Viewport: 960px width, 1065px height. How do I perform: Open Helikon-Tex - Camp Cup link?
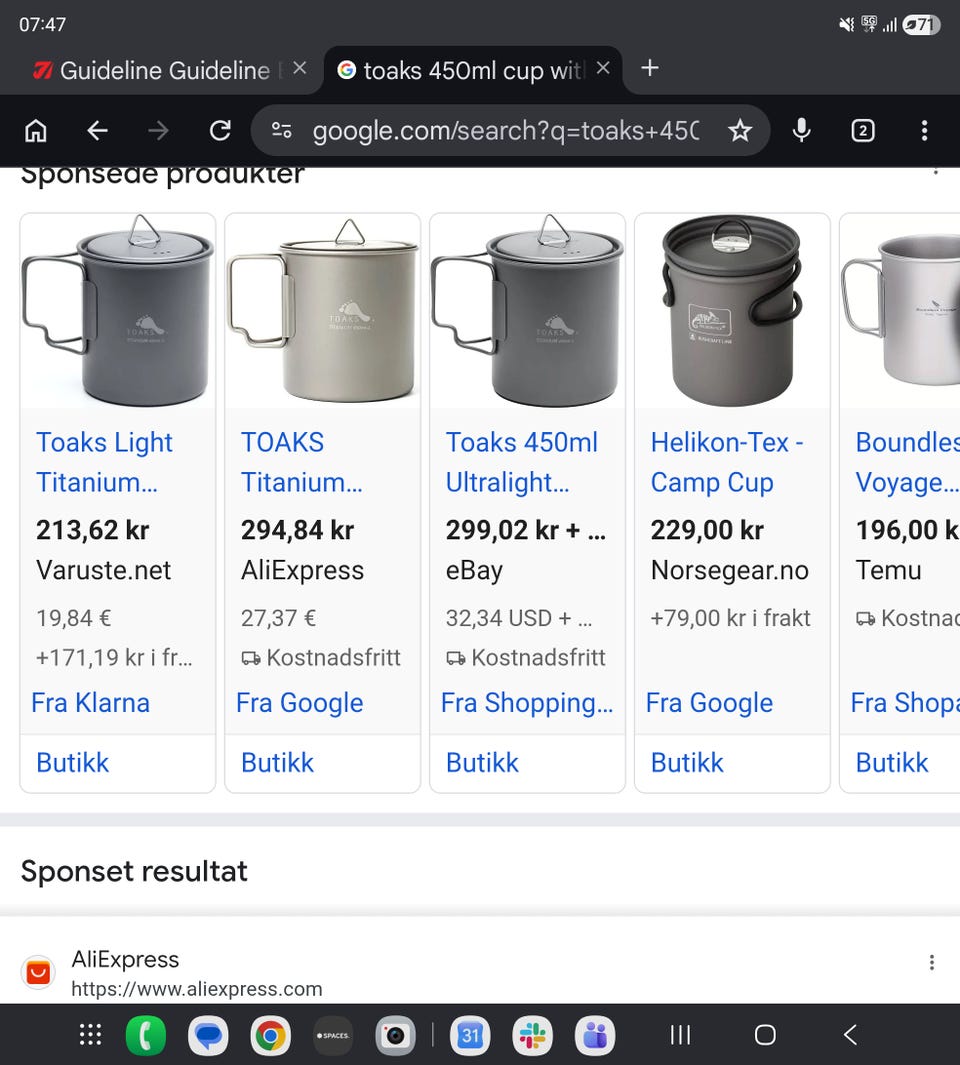coord(727,463)
